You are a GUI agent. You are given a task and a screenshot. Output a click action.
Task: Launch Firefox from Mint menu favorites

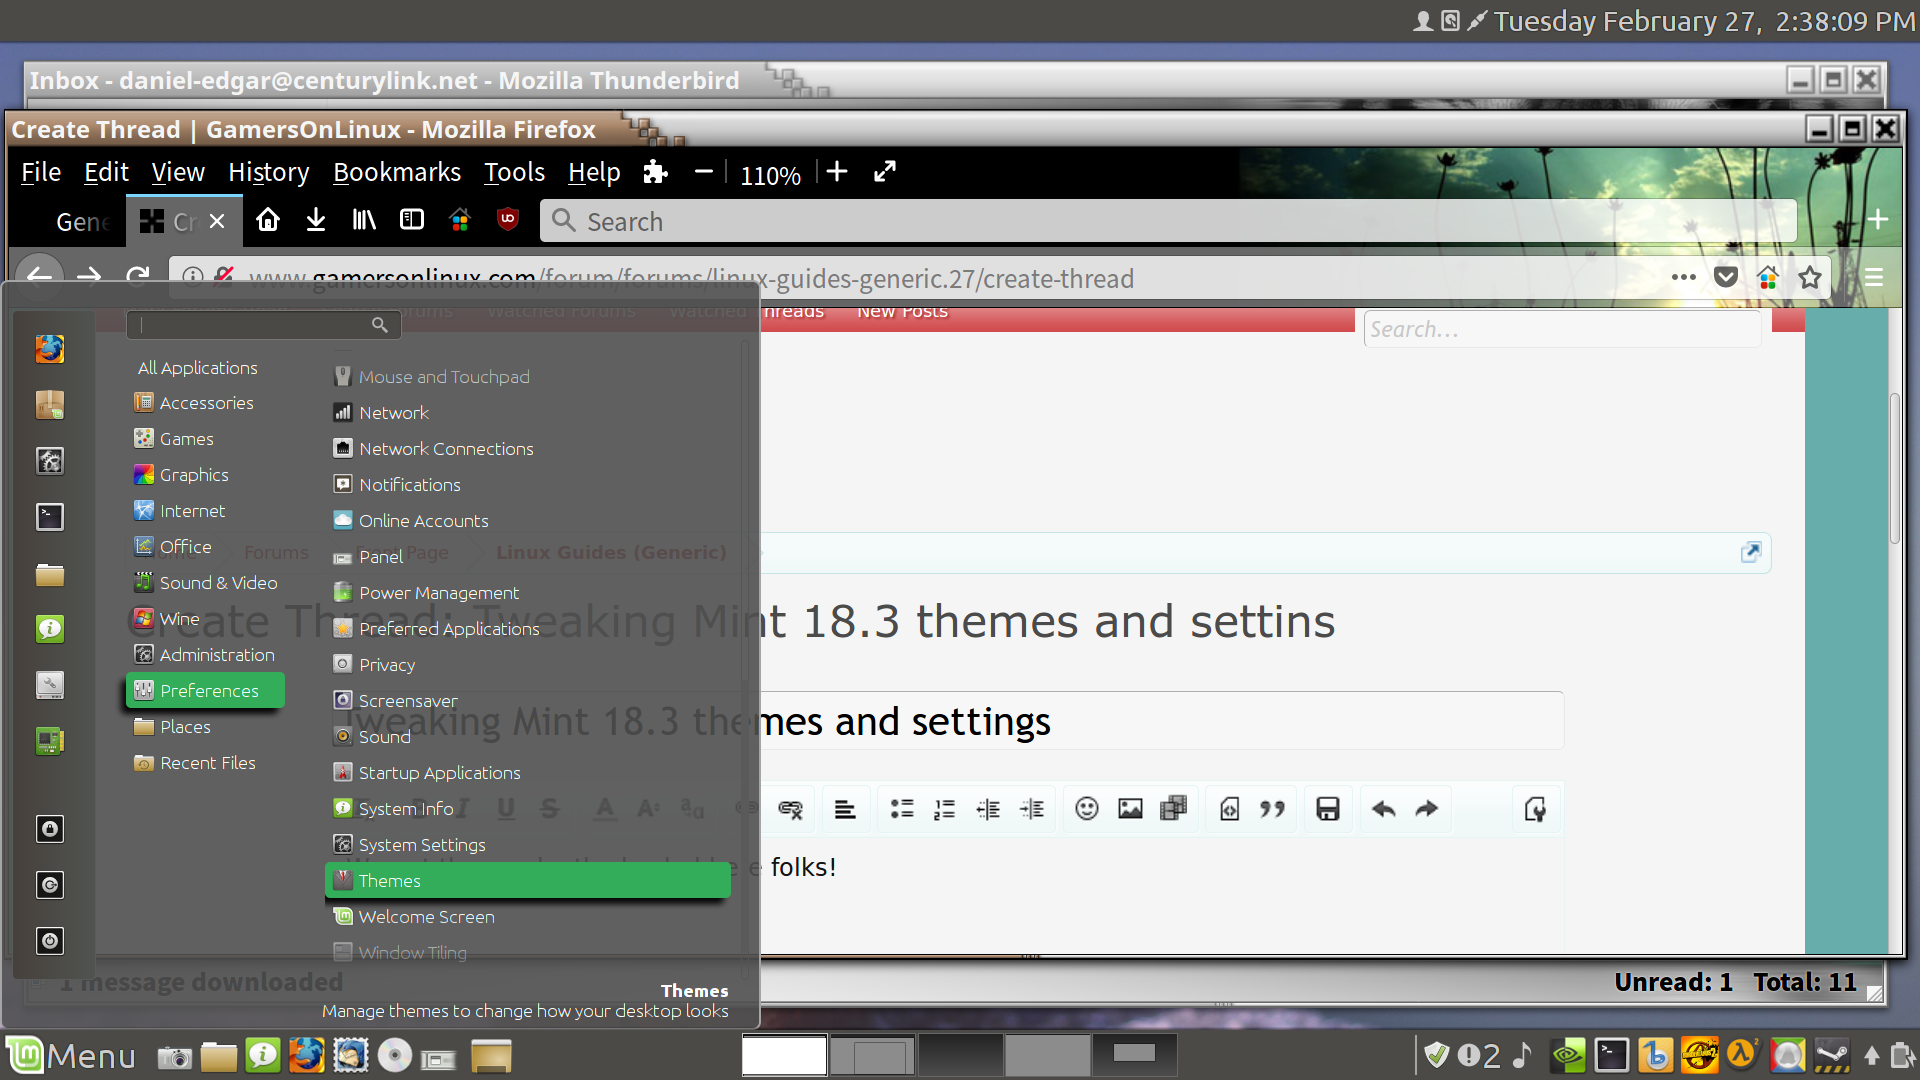50,349
